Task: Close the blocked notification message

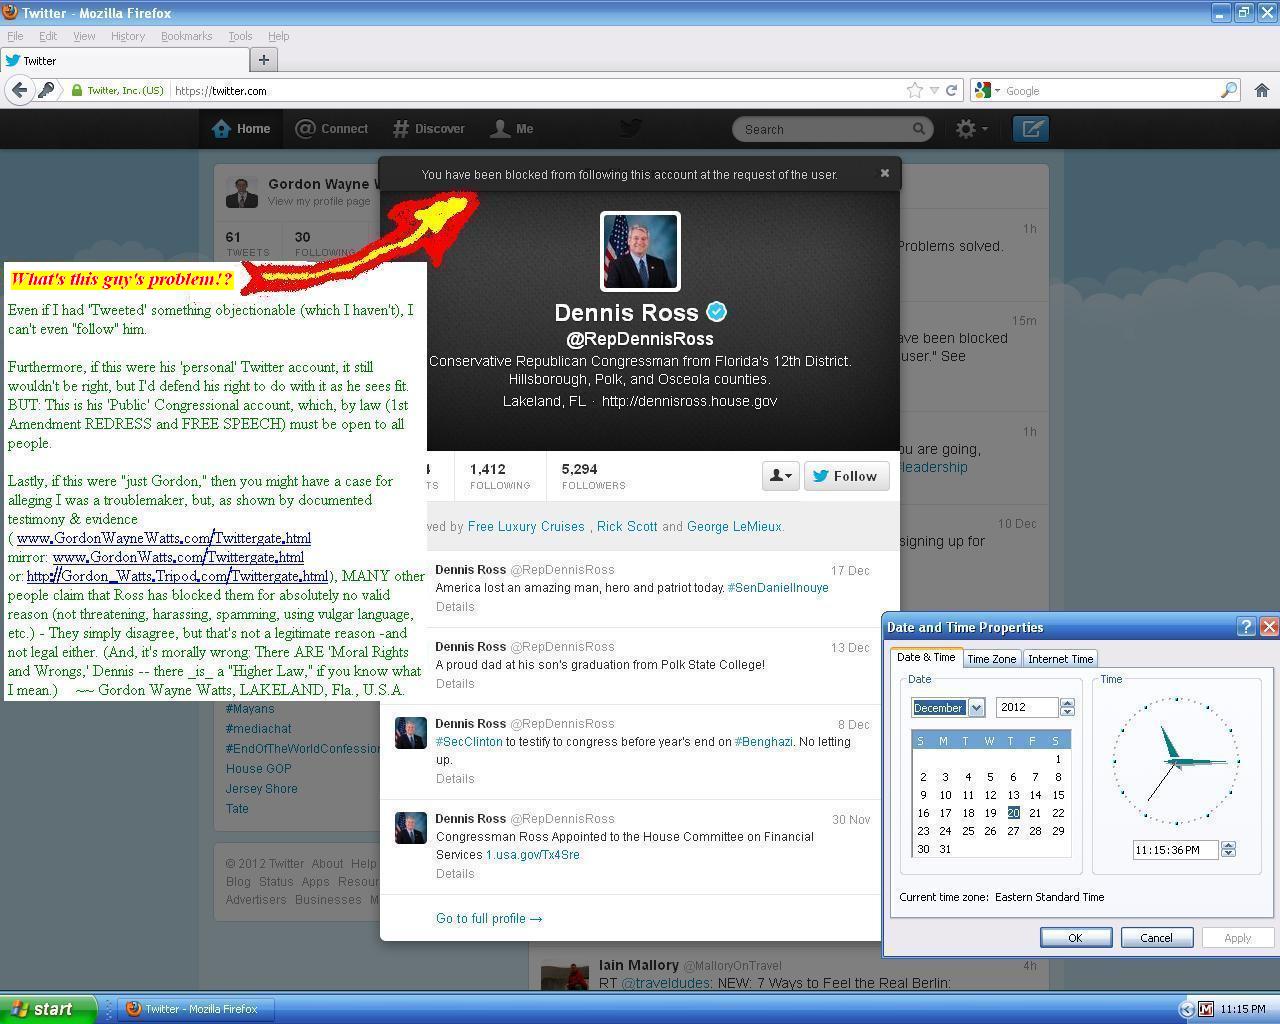Action: click(x=884, y=173)
